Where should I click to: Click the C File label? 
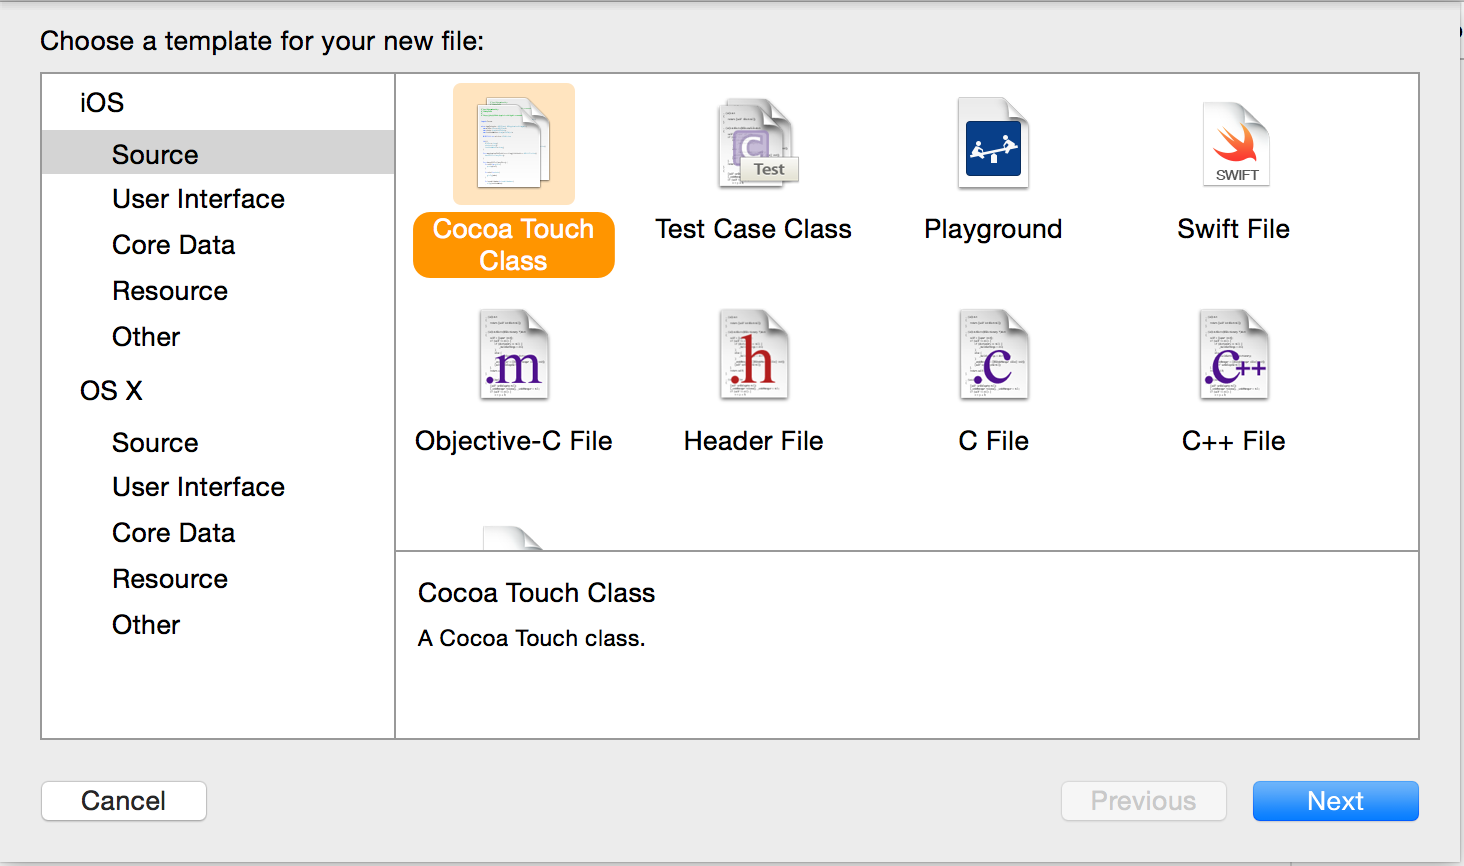coord(994,441)
